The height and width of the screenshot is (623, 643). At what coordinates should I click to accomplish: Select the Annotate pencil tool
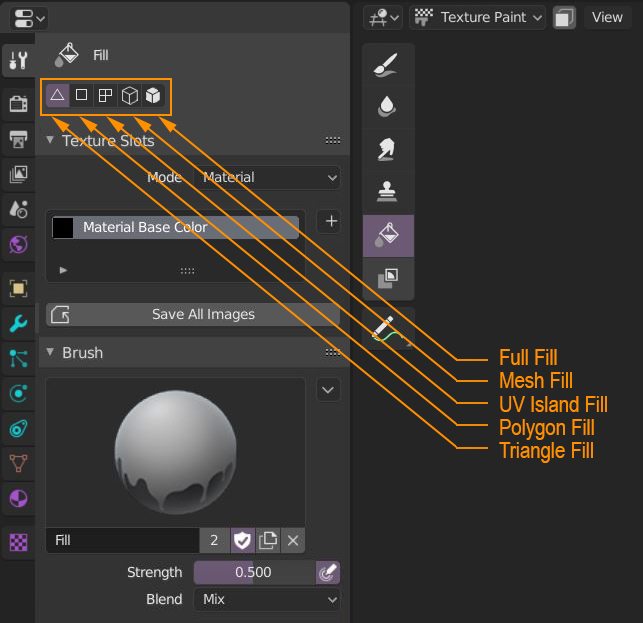pos(388,329)
